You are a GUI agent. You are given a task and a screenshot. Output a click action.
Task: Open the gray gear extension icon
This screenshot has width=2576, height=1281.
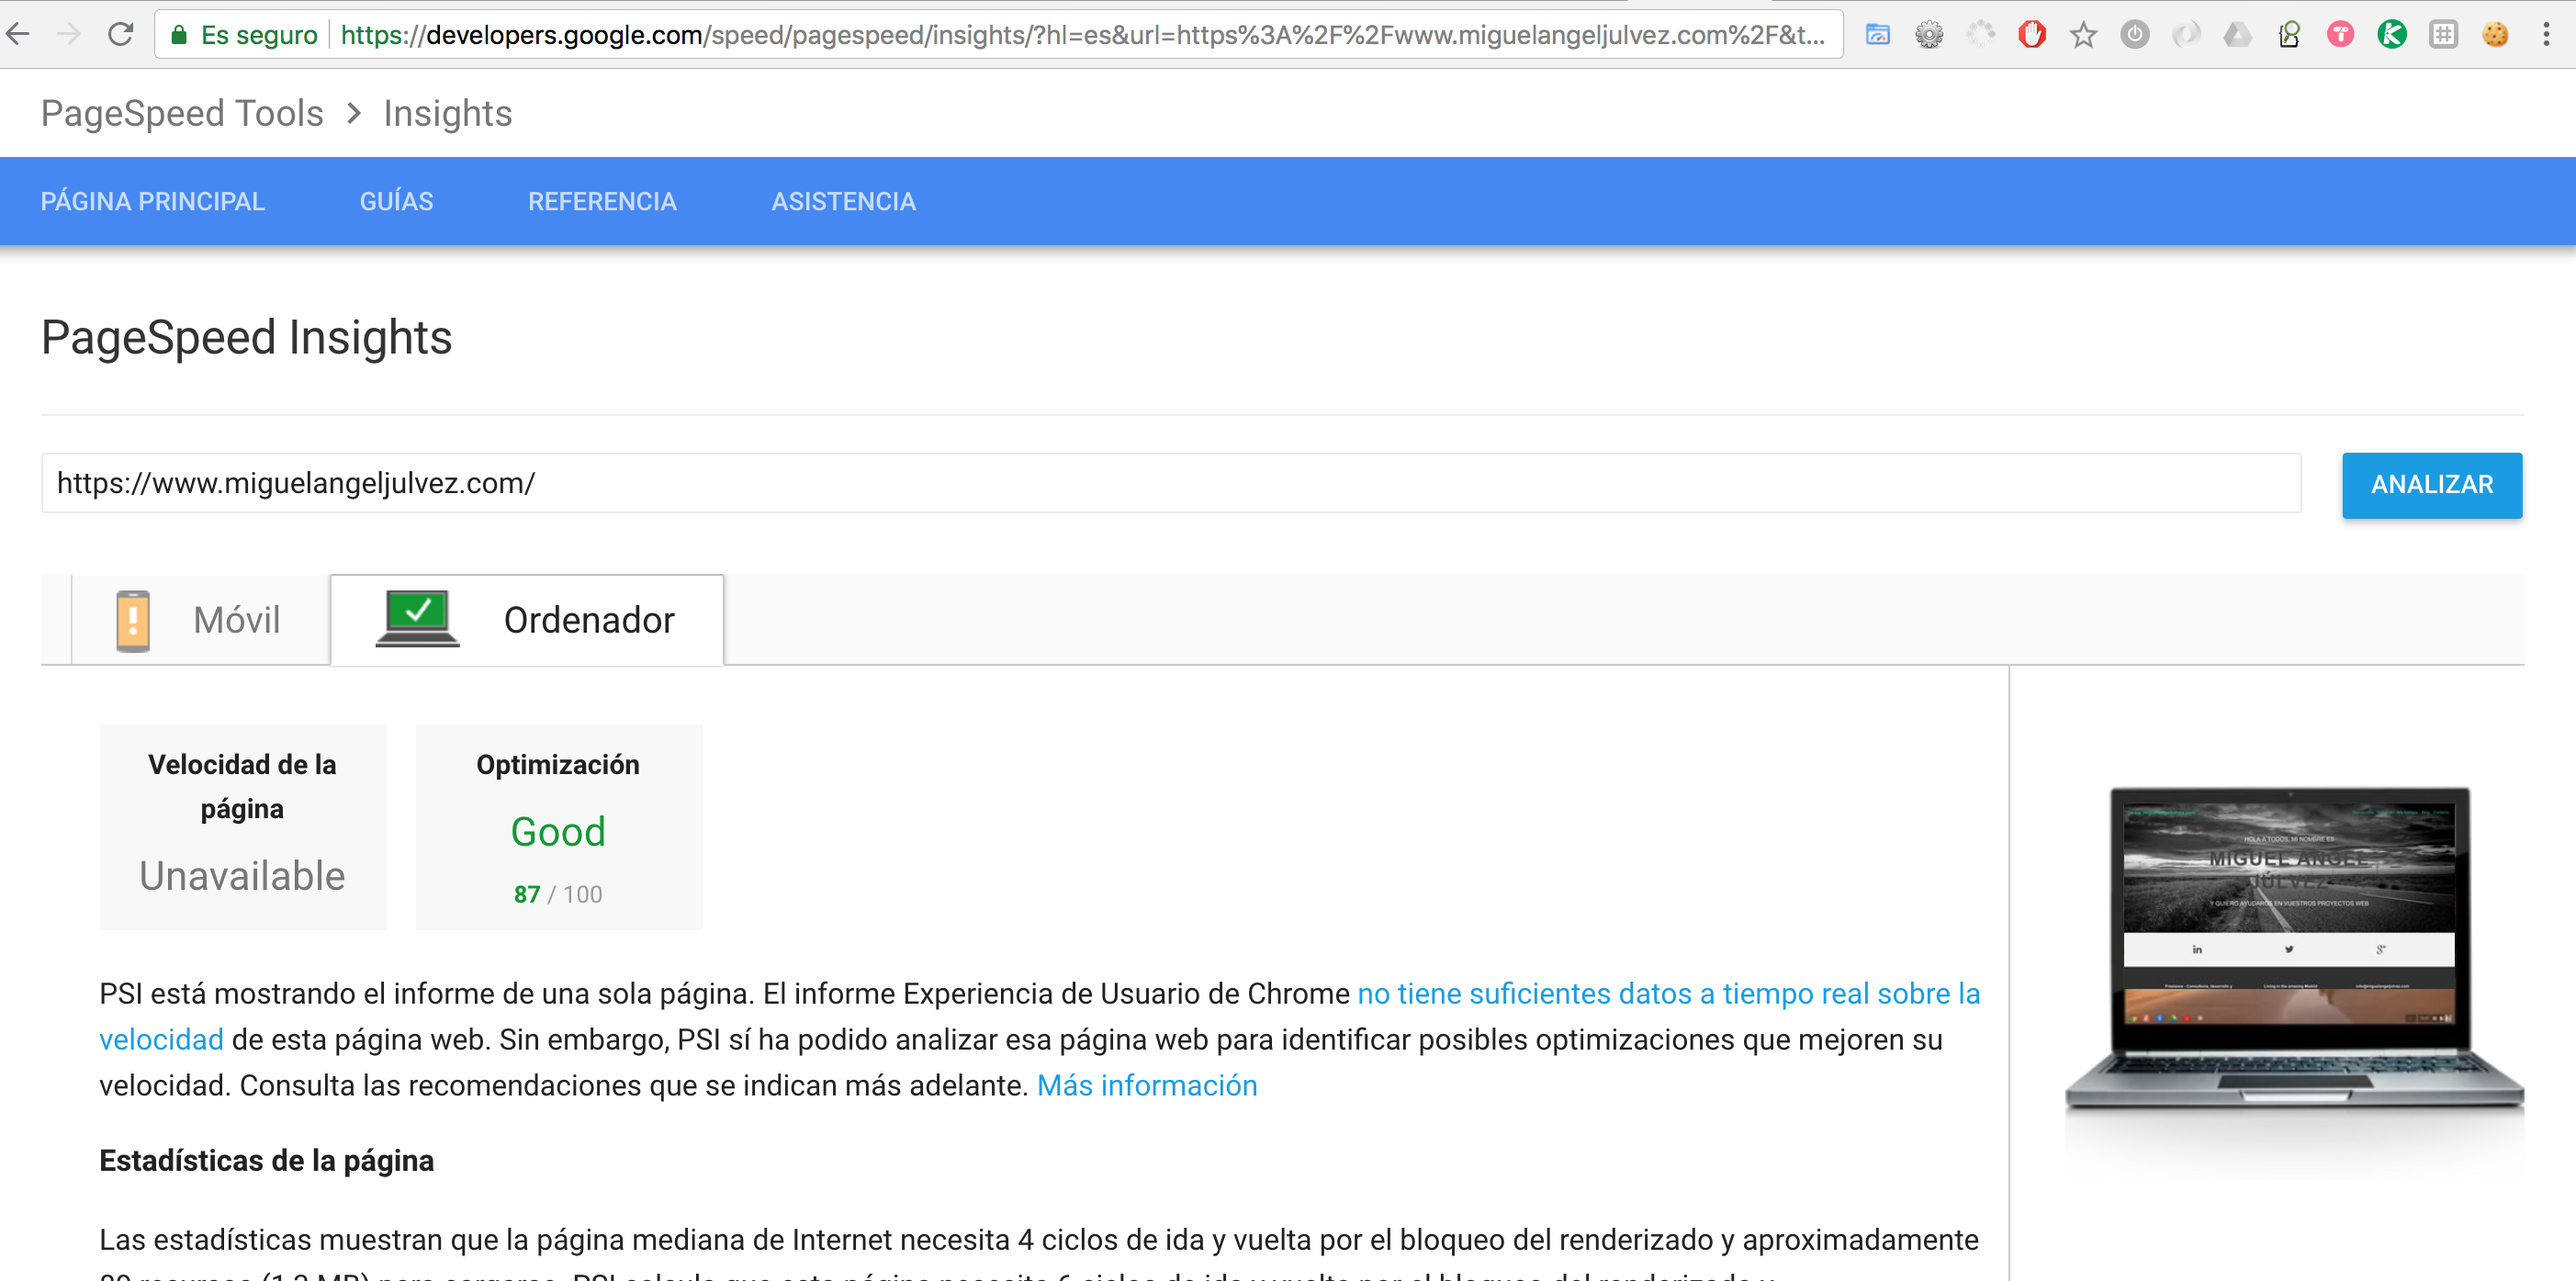coord(1929,35)
